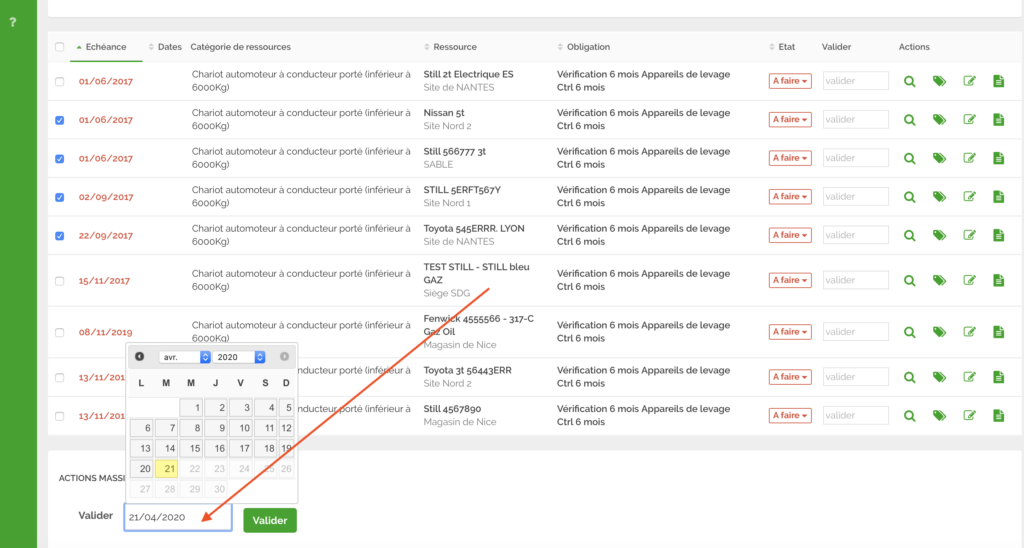Uncheck the checkbox for the 02/09/2017 row
This screenshot has height=548, width=1024.
coord(60,197)
